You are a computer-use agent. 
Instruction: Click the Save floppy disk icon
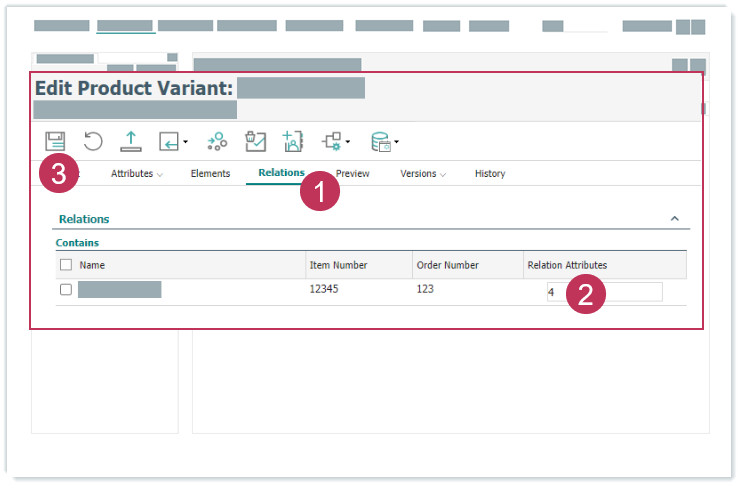click(55, 141)
